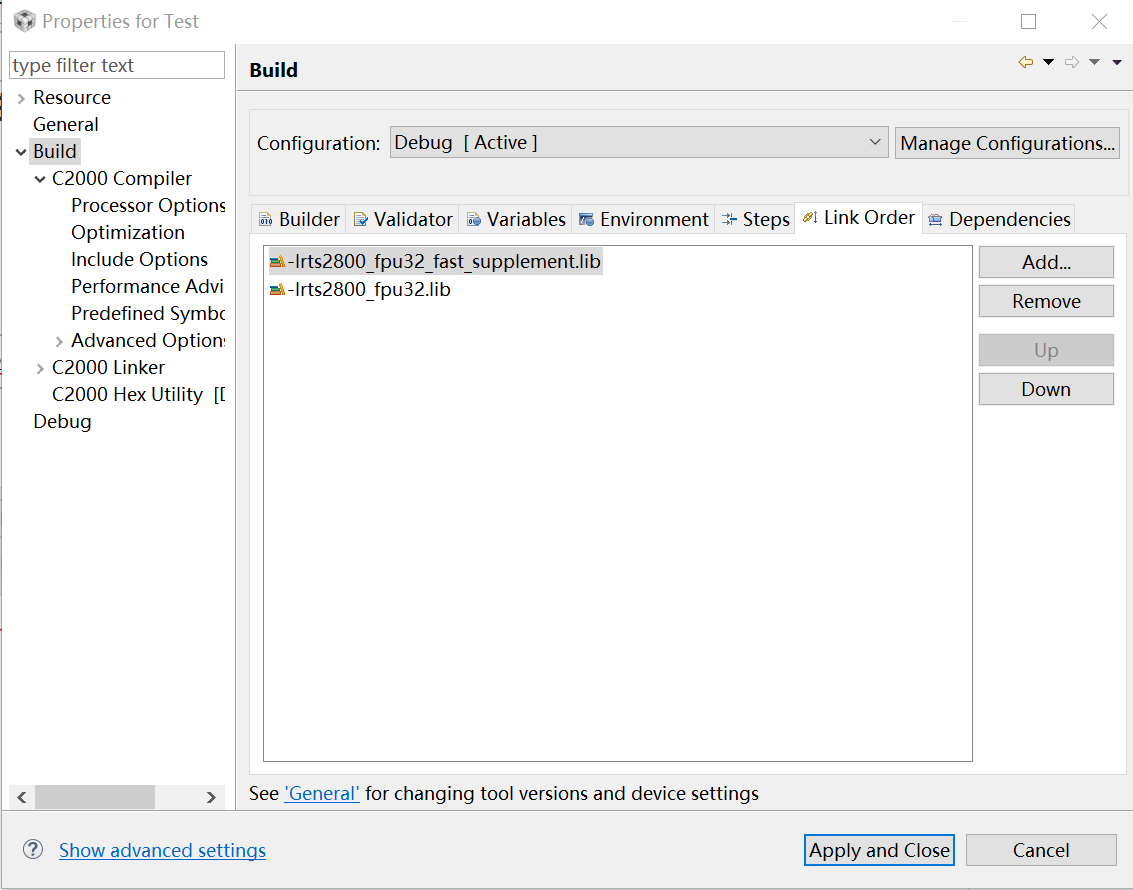Screen dimensions: 1133x890
Task: Collapse the C2000 Compiler node
Action: [40, 179]
